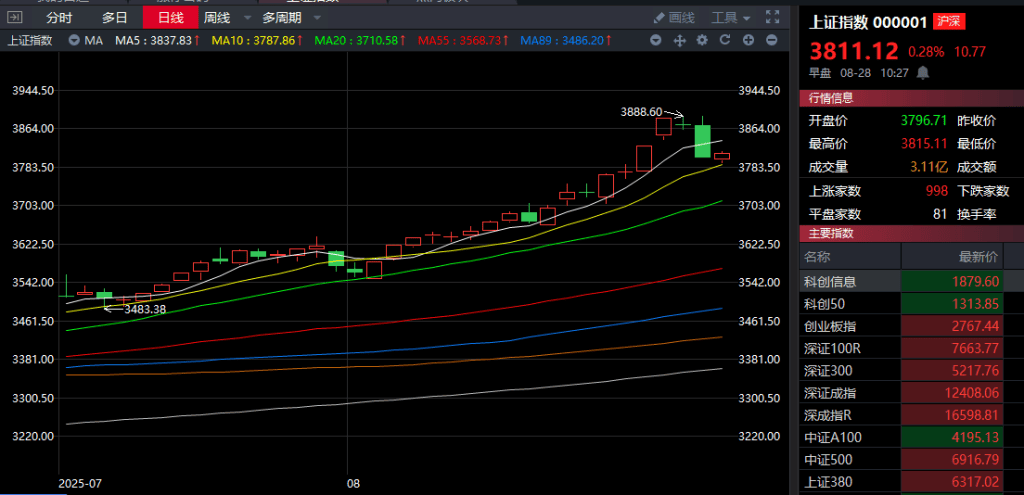Screen dimensions: 1024x495
Task: Click the 最高价 value 3815.11
Action: (x=924, y=144)
